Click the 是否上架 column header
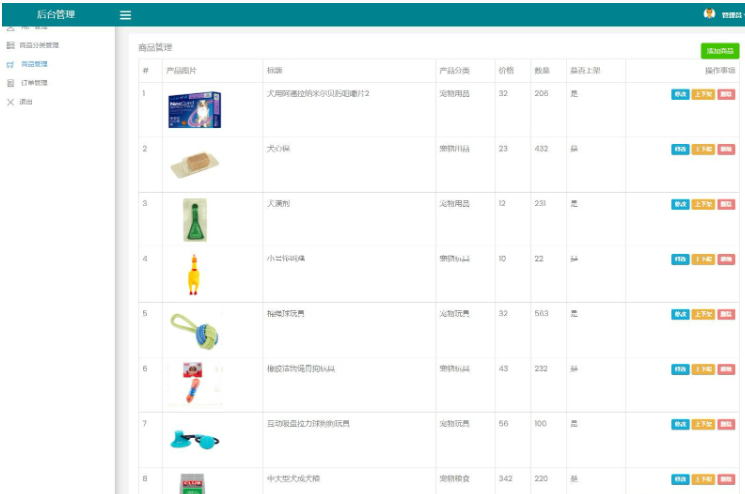Image resolution: width=745 pixels, height=494 pixels. 585,71
